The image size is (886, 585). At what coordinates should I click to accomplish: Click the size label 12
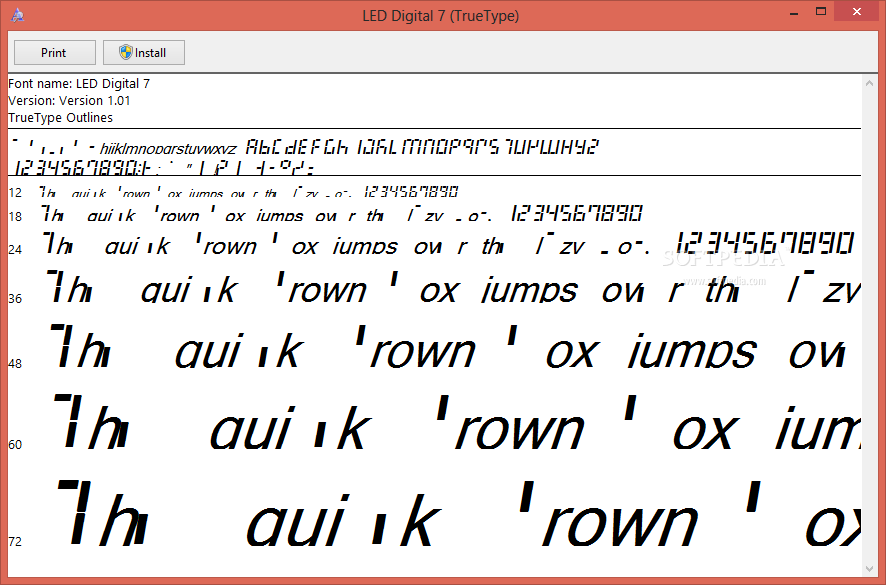pyautogui.click(x=15, y=193)
